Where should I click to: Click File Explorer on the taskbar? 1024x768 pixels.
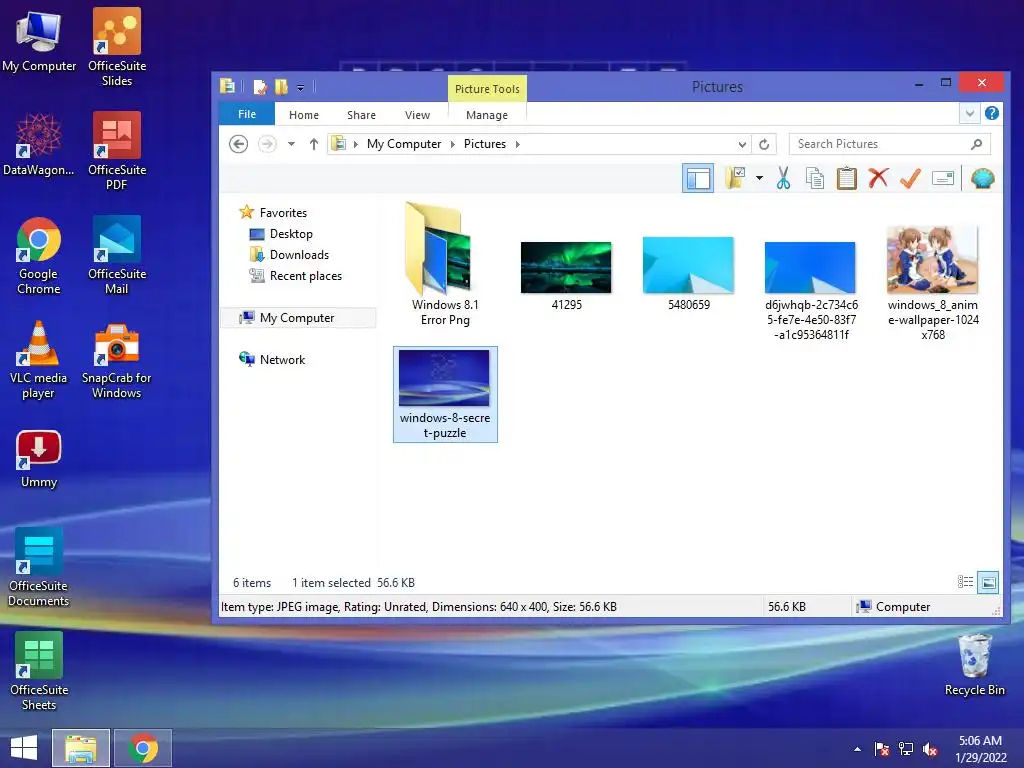click(80, 748)
